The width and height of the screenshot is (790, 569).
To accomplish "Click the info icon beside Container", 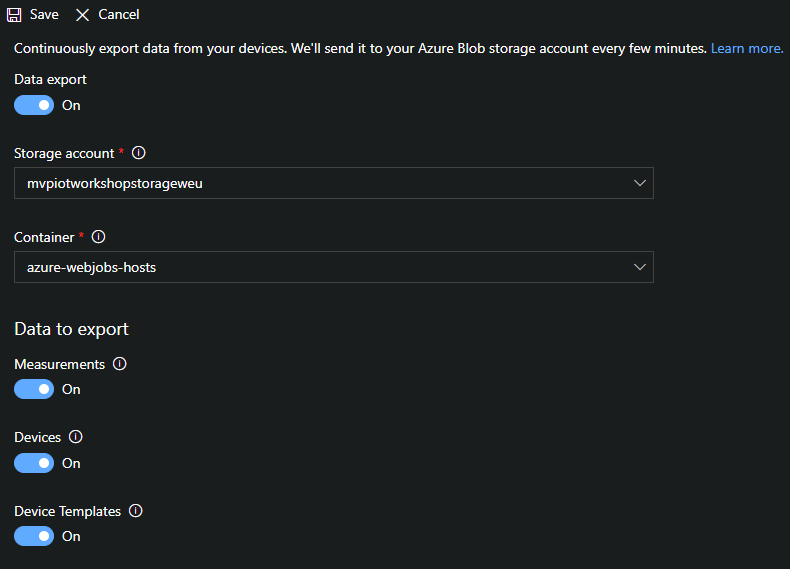I will click(98, 237).
